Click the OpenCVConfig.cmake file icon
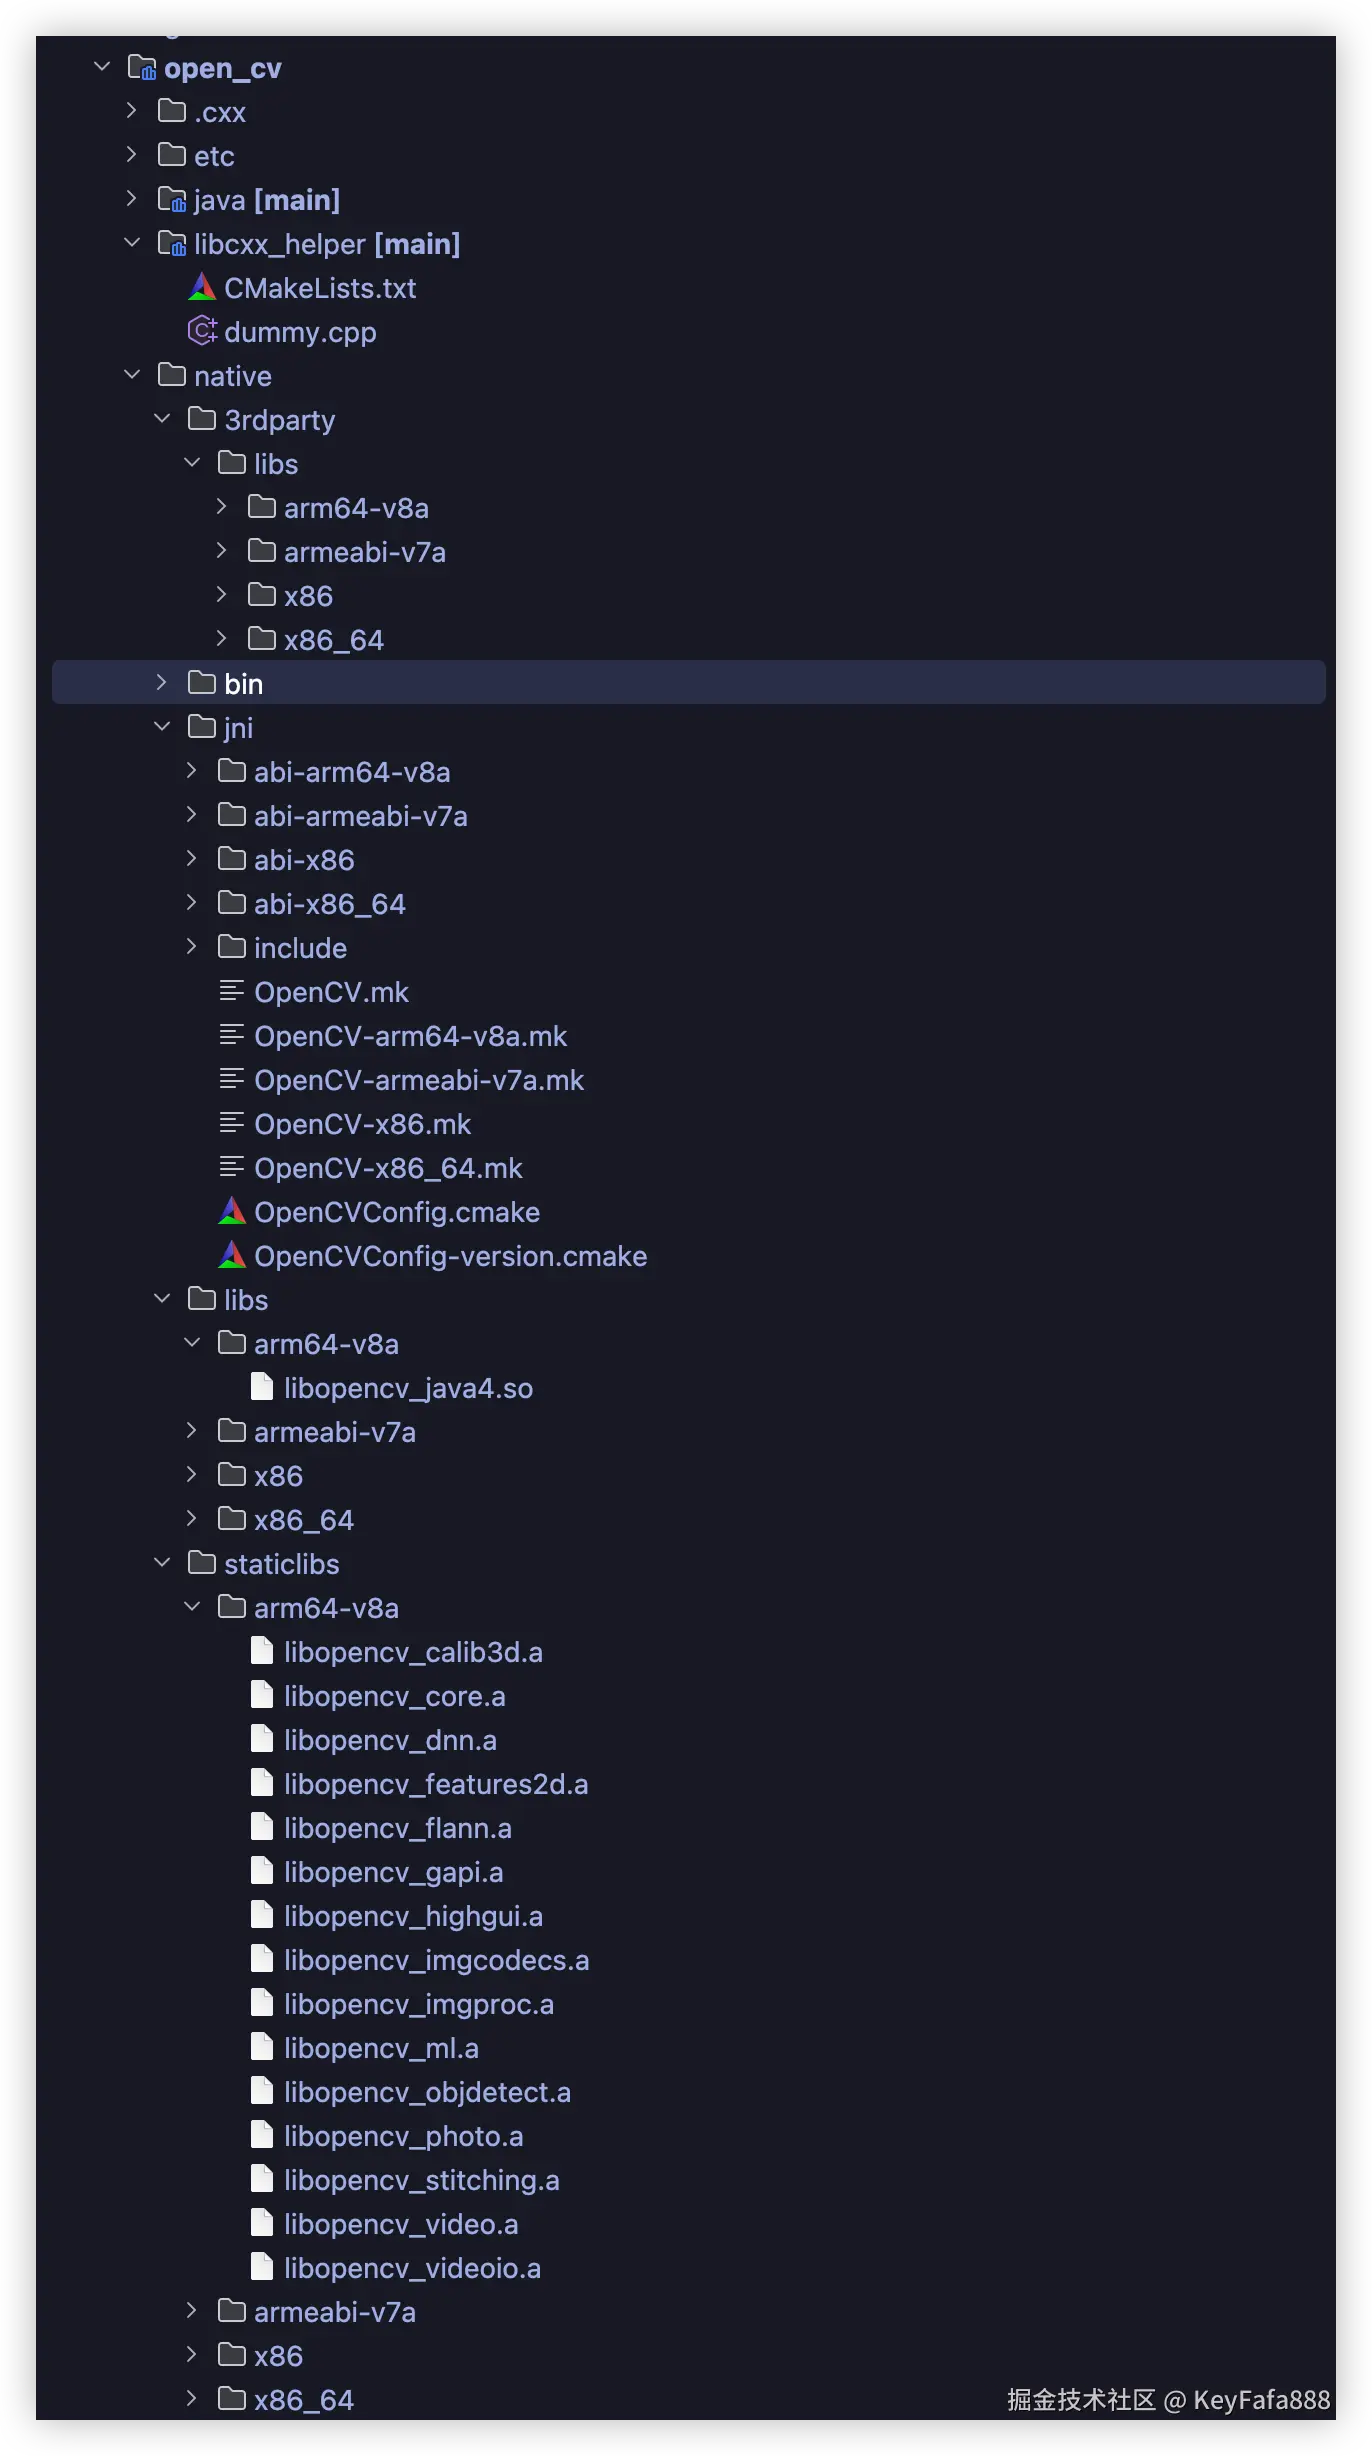The height and width of the screenshot is (2456, 1372). [232, 1212]
